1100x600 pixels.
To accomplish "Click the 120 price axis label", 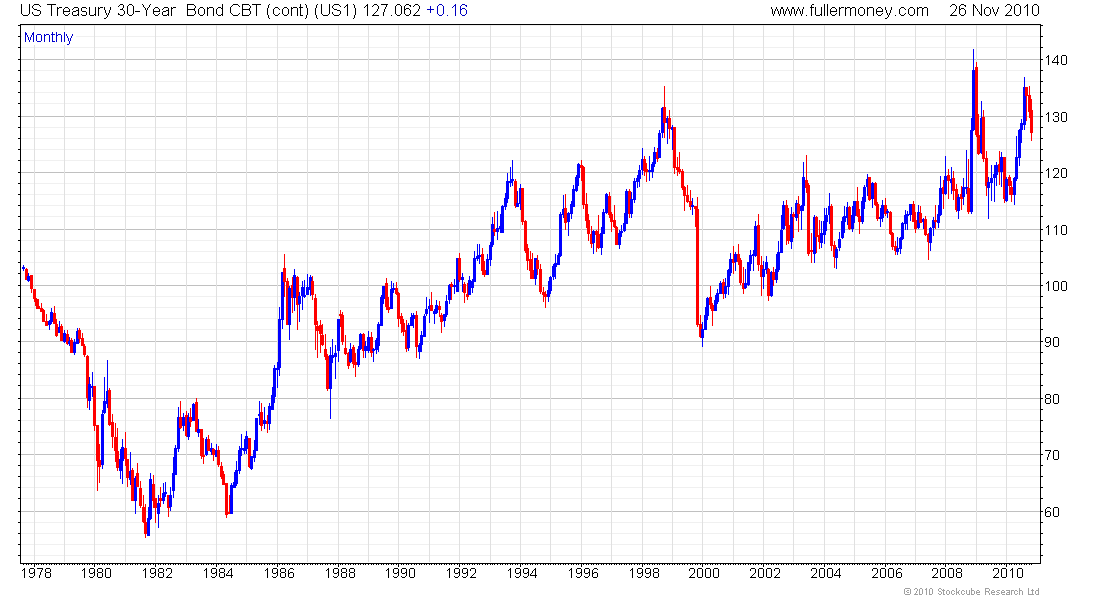I will point(1056,173).
